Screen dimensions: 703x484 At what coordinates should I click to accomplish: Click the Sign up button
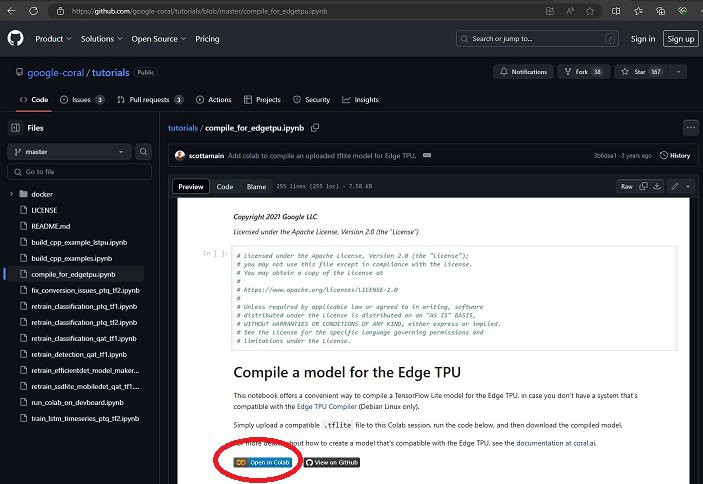coord(681,39)
